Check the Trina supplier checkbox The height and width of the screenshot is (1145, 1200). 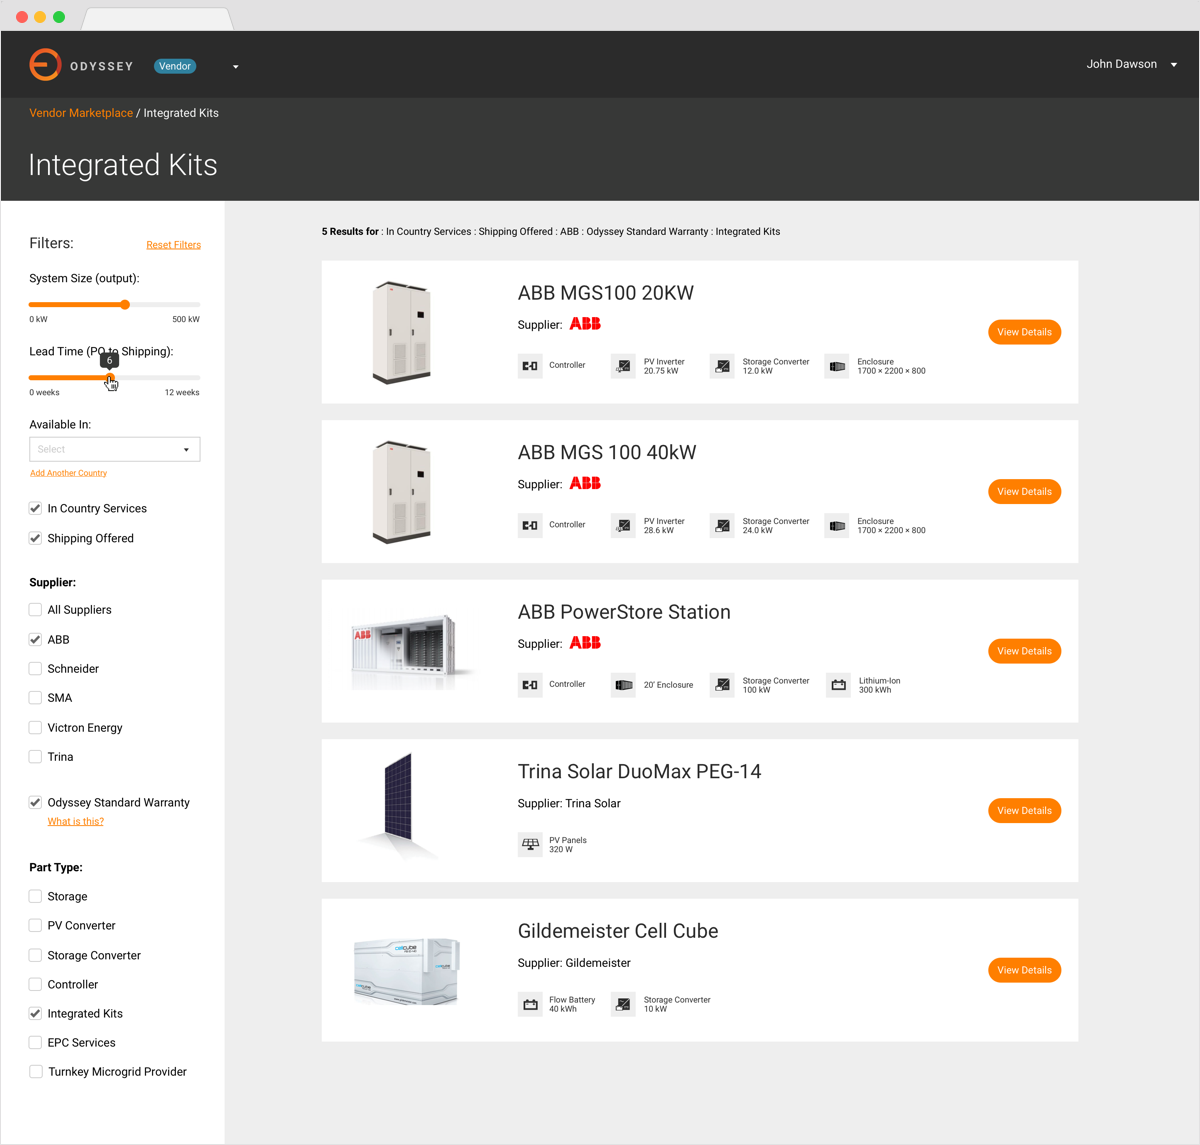coord(36,757)
